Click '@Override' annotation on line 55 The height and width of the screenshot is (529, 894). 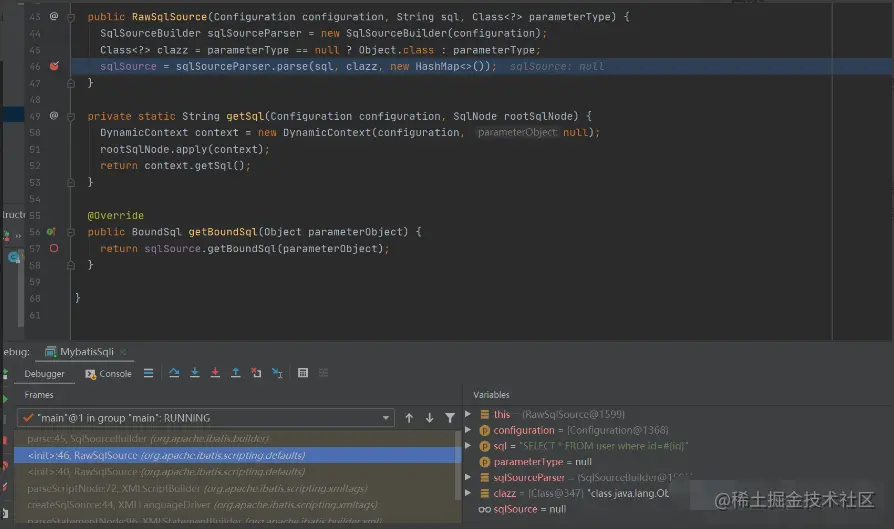pos(115,215)
